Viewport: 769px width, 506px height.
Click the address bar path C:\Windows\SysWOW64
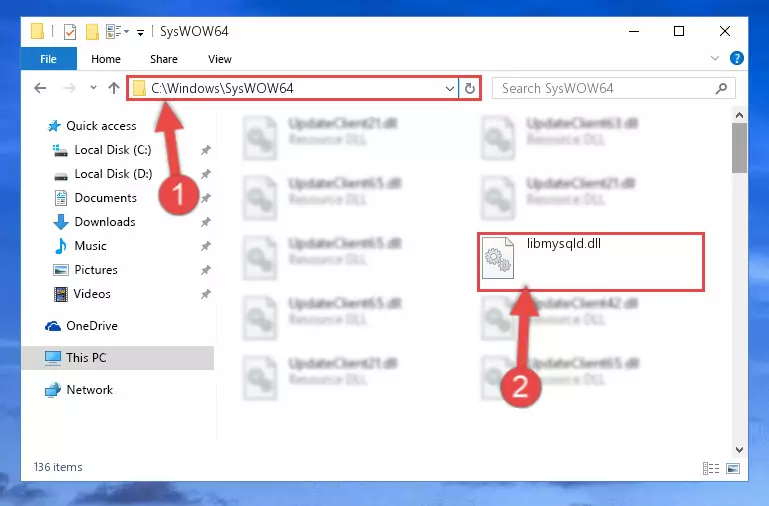(x=222, y=88)
